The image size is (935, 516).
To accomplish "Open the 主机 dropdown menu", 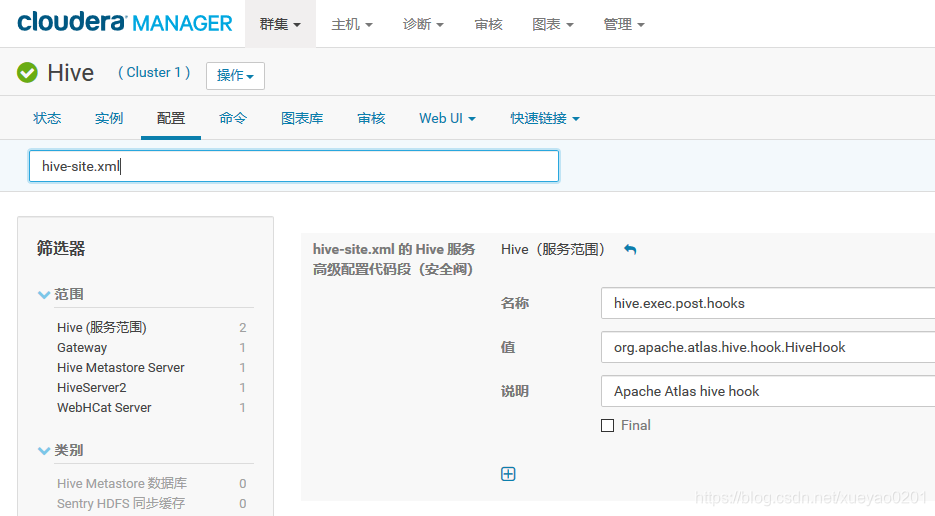I will point(352,24).
